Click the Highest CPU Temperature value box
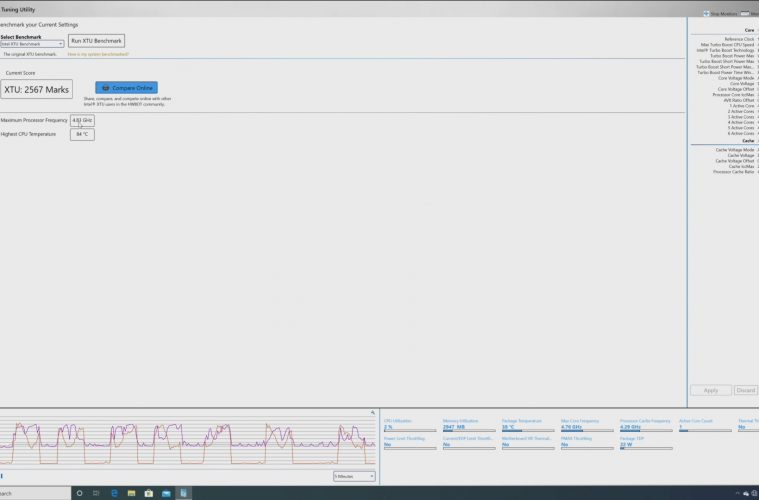 (82, 134)
